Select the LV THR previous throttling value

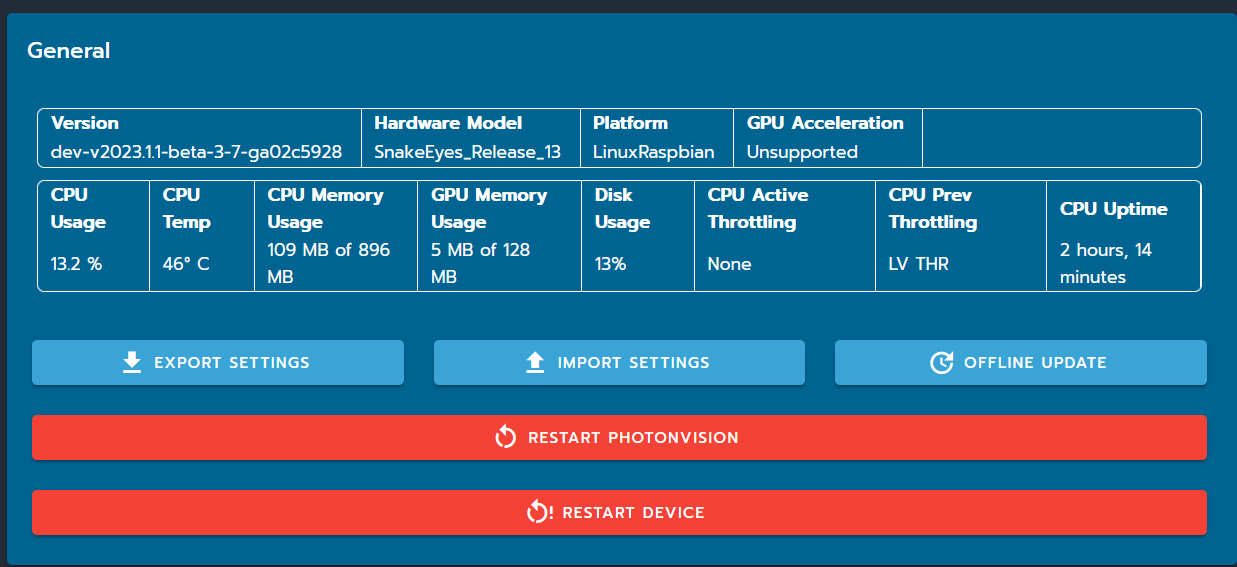[919, 264]
